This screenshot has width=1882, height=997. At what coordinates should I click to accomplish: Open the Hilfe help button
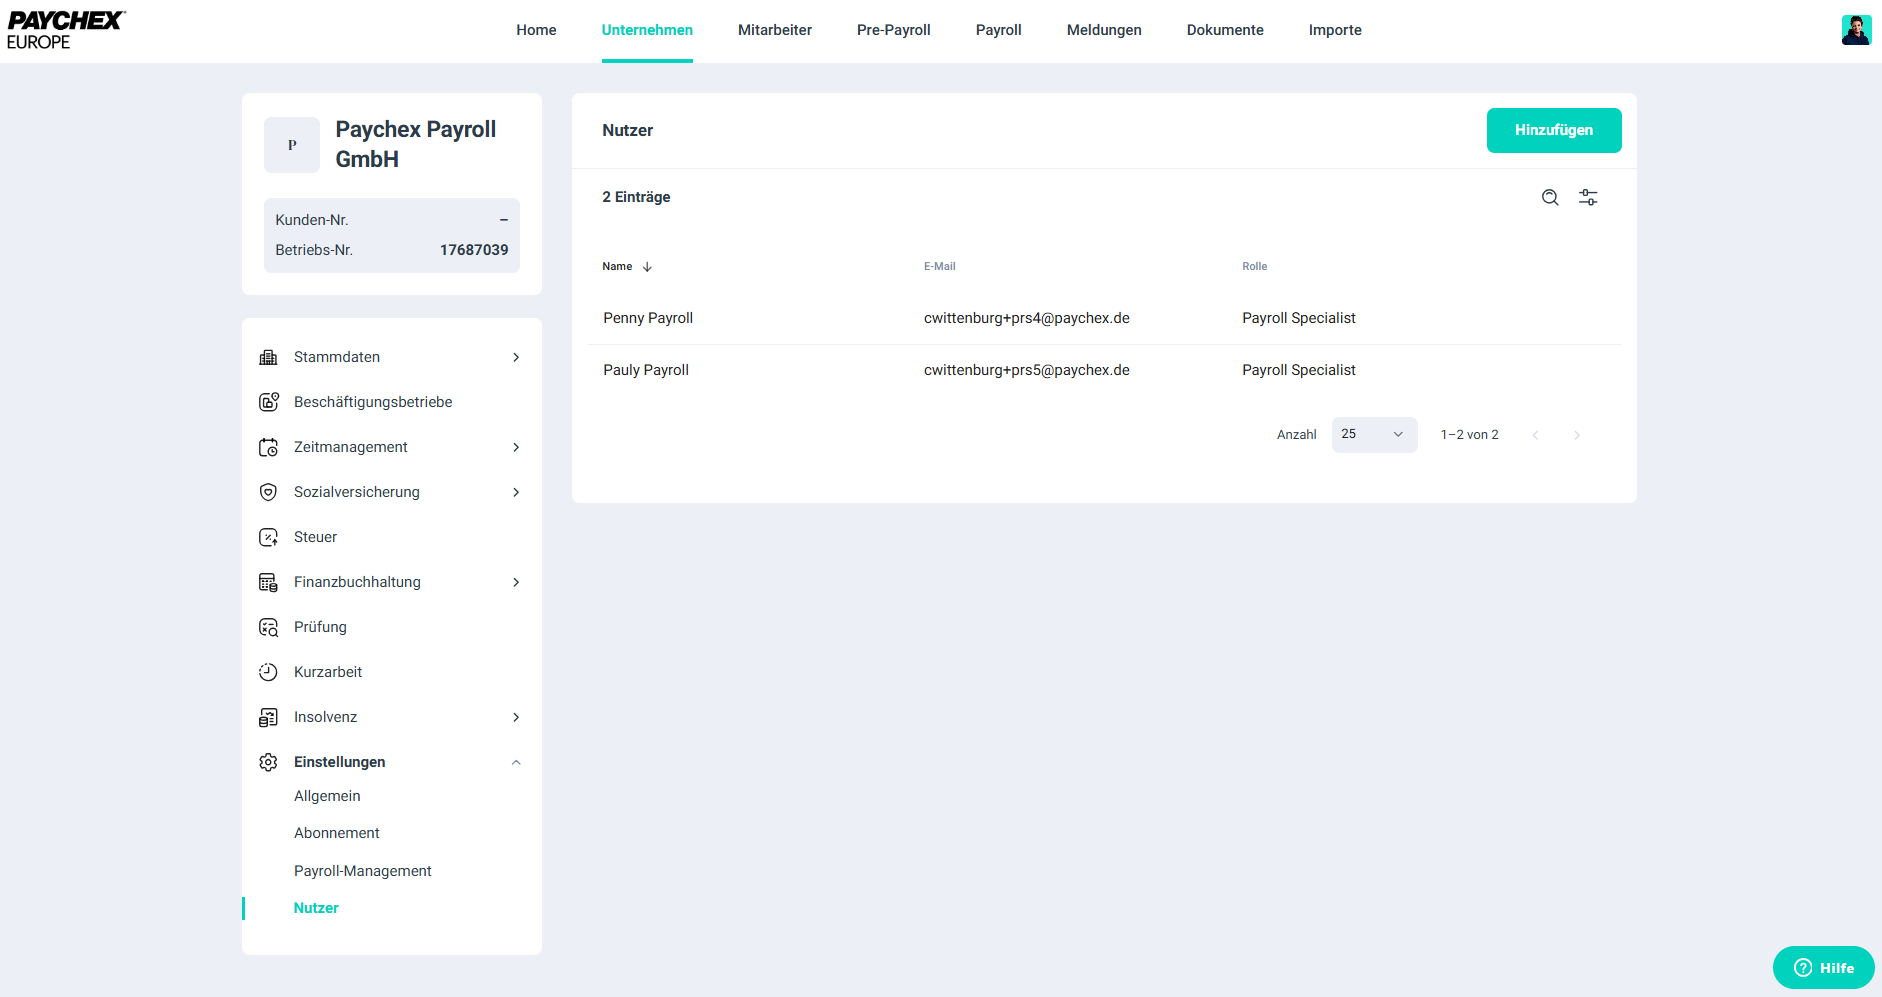[x=1823, y=967]
